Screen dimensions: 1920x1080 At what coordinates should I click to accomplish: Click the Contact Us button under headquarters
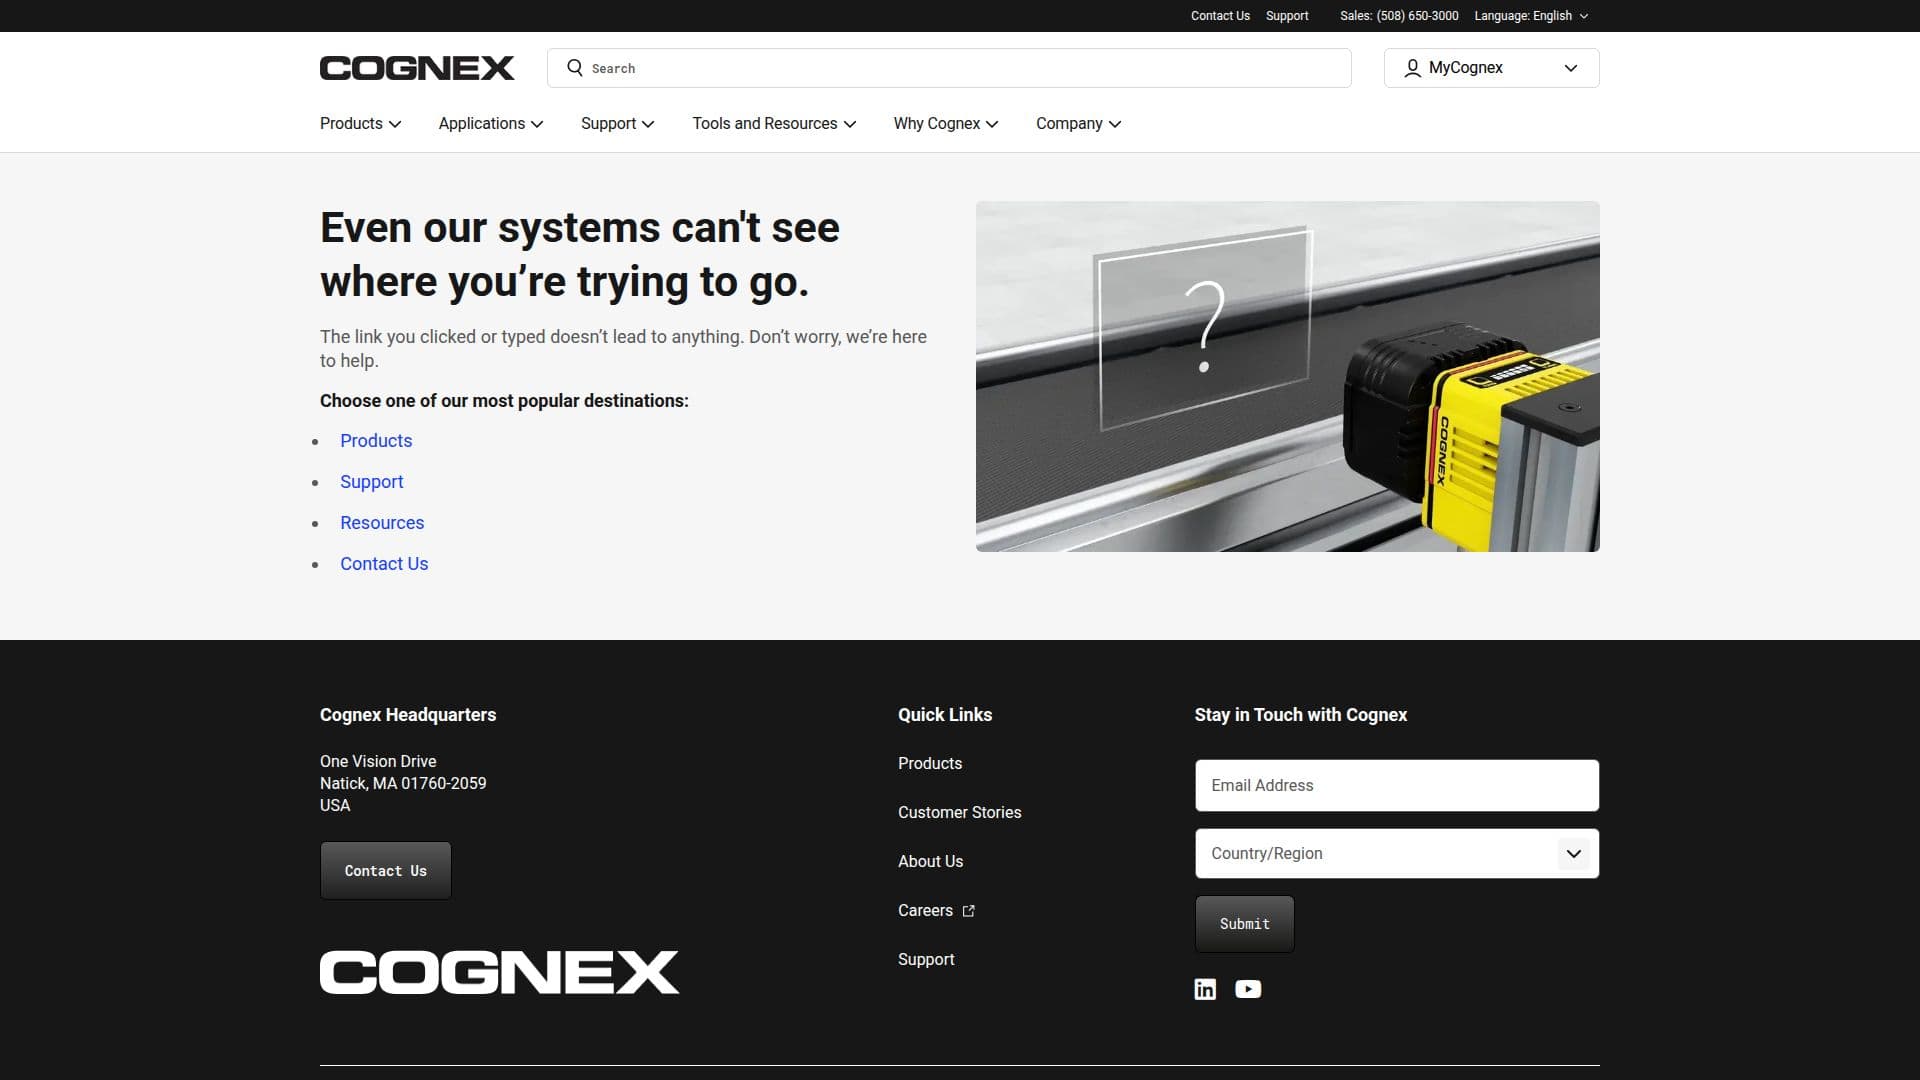[x=385, y=871]
